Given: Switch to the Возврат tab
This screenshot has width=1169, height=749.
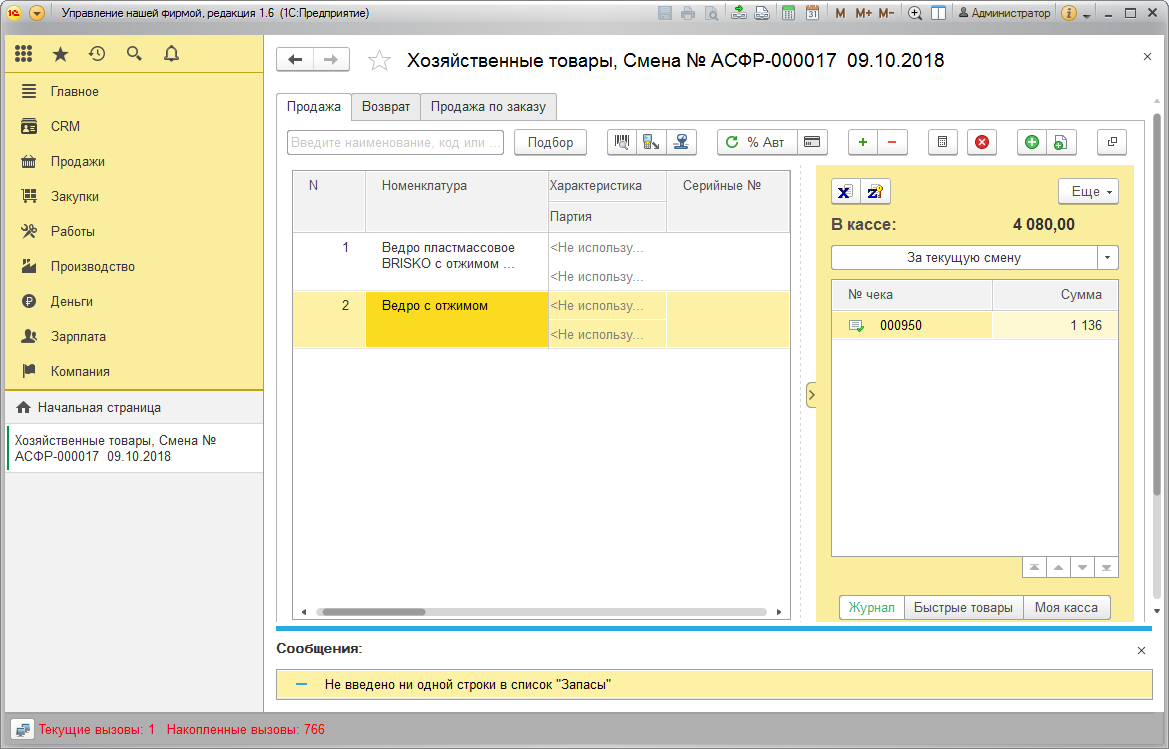Looking at the screenshot, I should [385, 107].
